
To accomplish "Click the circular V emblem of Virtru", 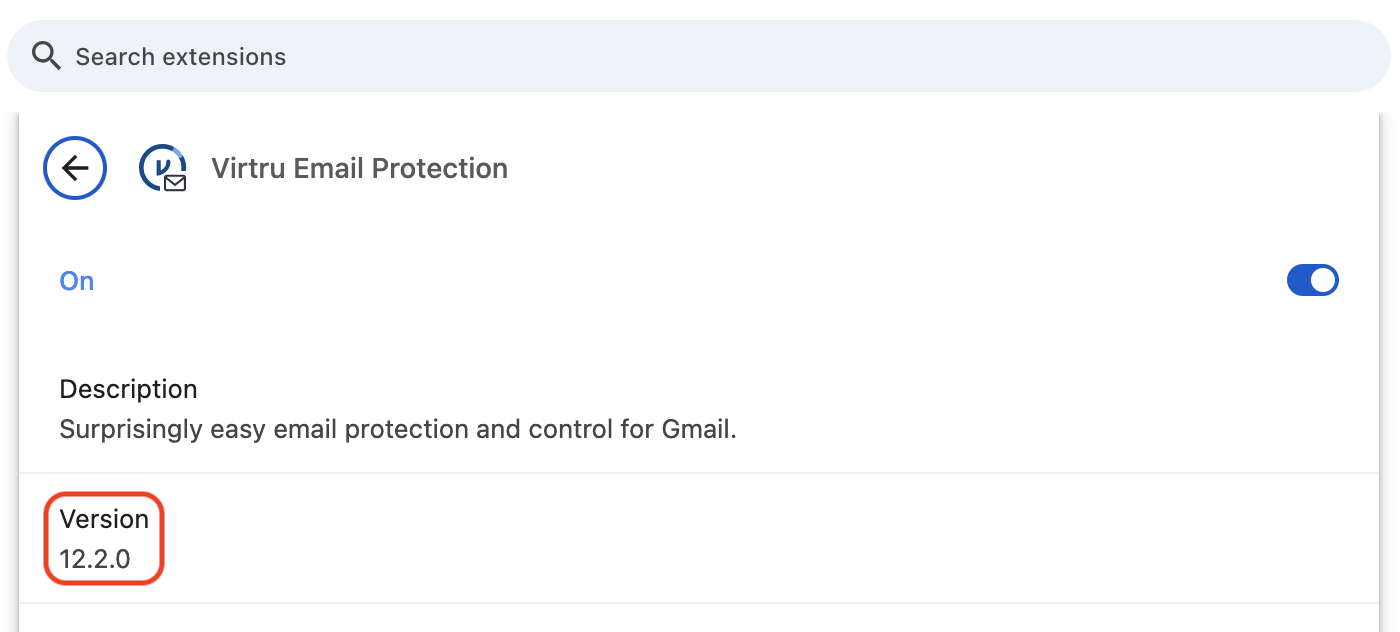I will [160, 165].
